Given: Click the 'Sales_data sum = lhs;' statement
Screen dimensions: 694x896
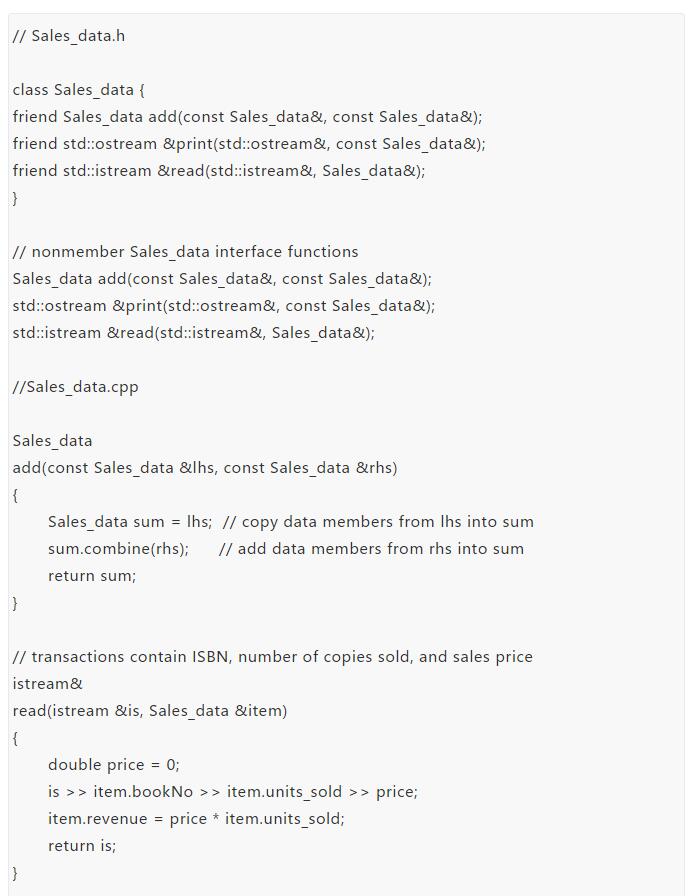Looking at the screenshot, I should pos(130,522).
